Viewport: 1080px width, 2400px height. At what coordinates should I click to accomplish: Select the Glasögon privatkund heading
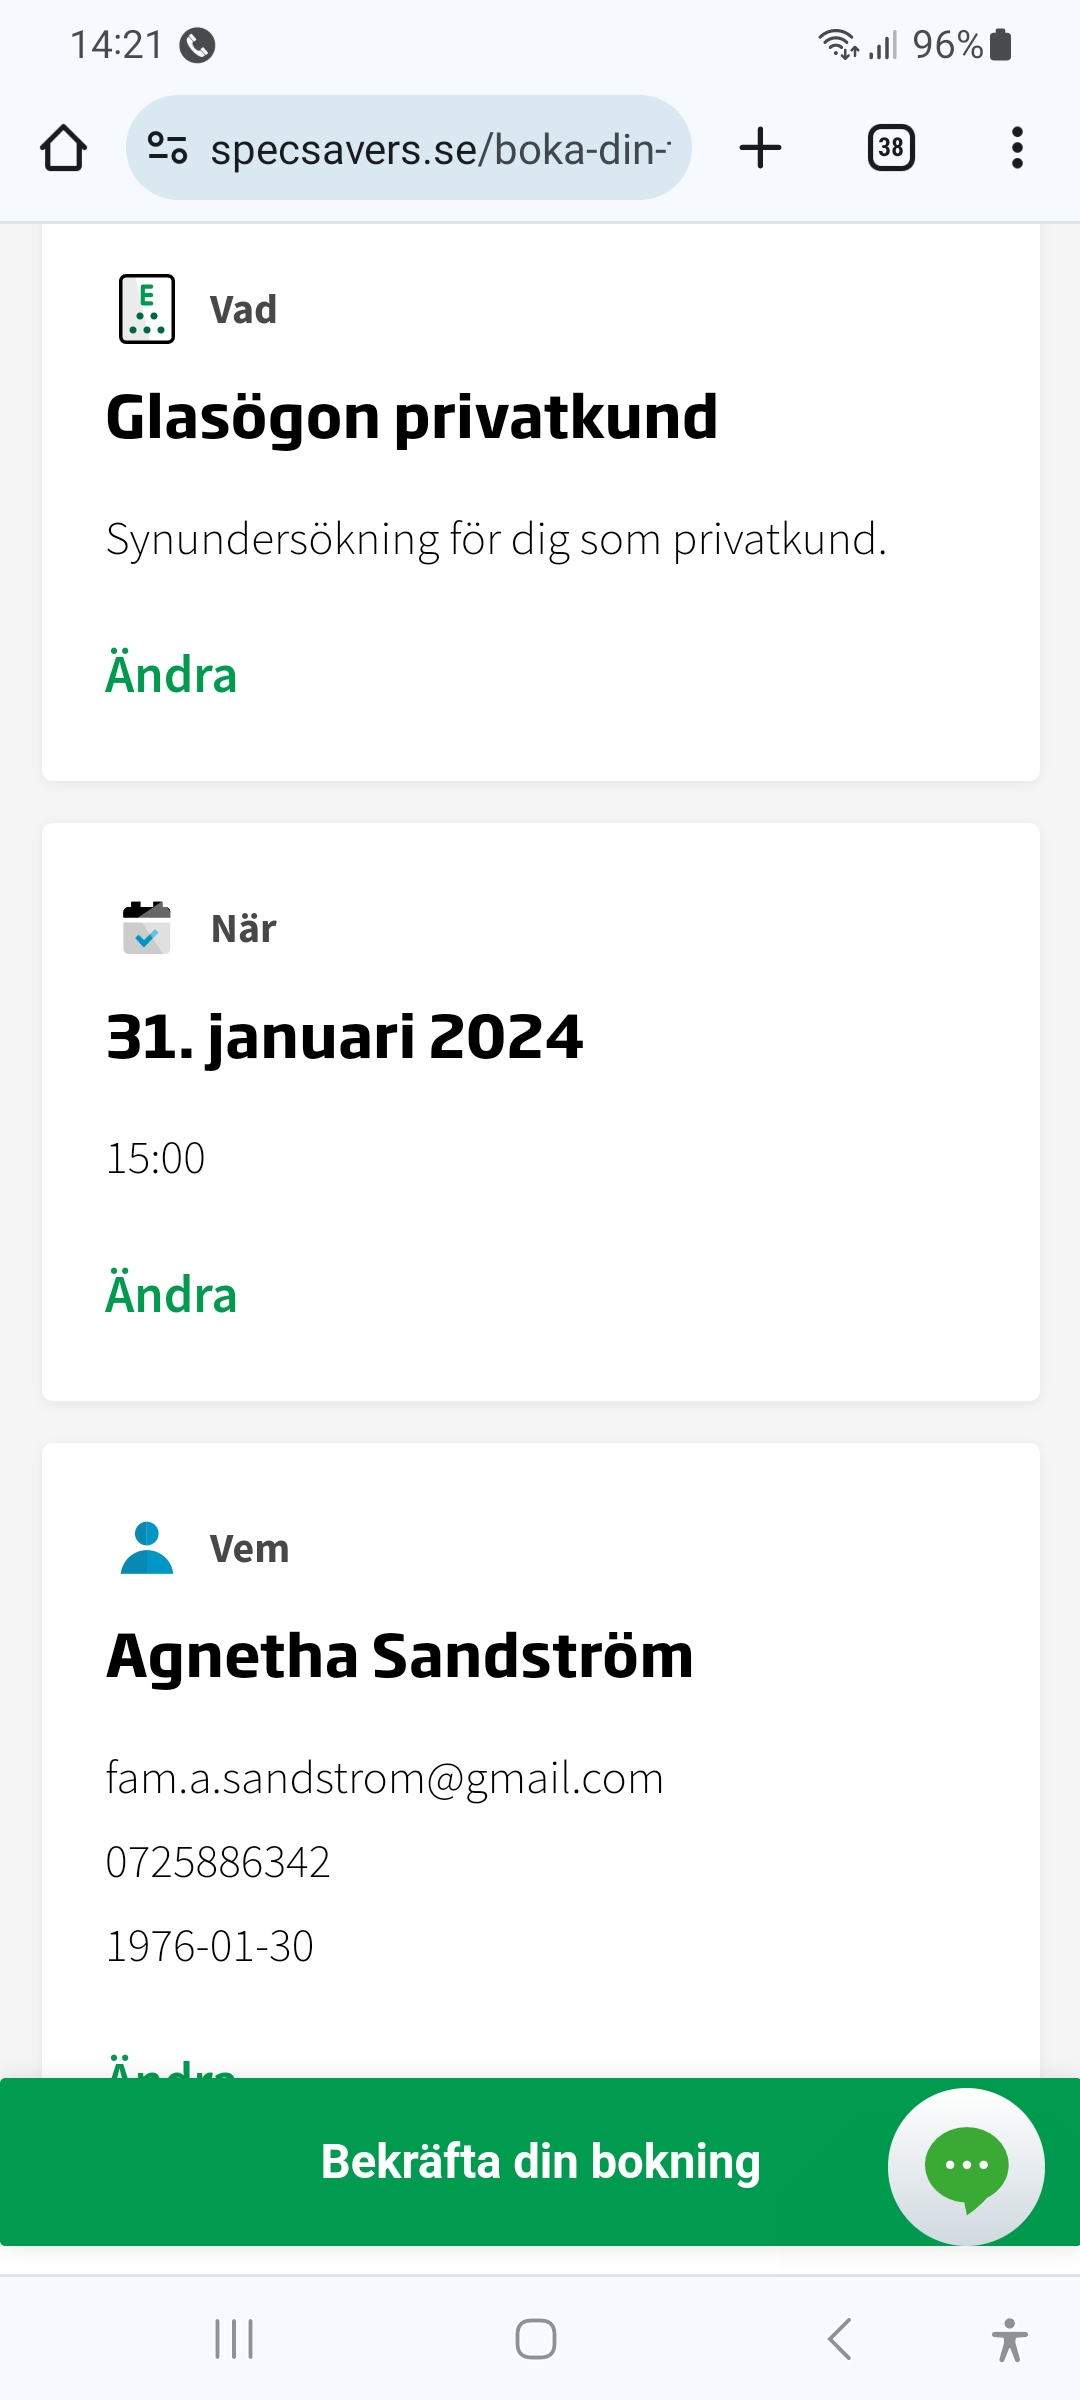pyautogui.click(x=412, y=417)
